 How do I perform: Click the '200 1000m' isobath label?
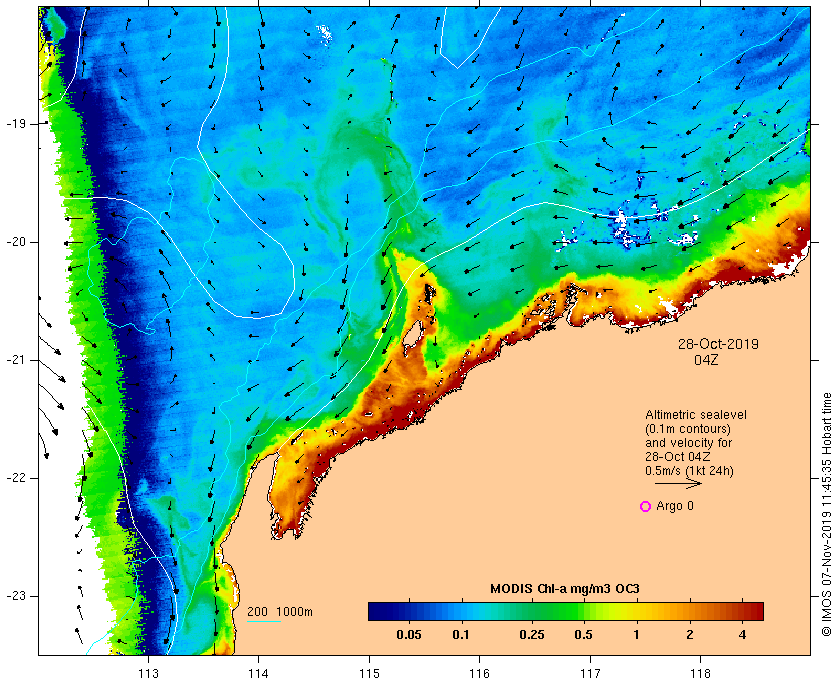click(280, 612)
